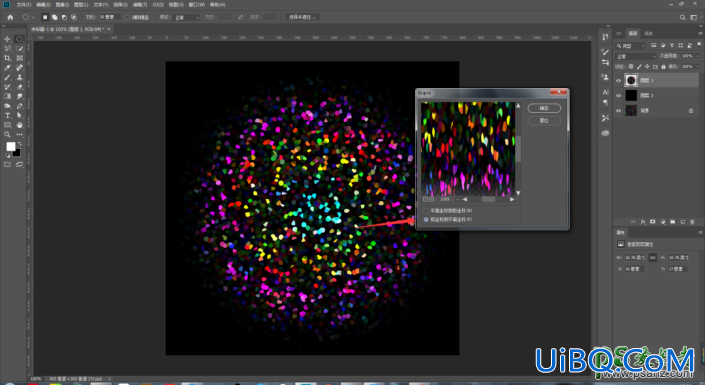The image size is (705, 385).
Task: Select the rectangular to polar radio option
Action: (x=426, y=210)
